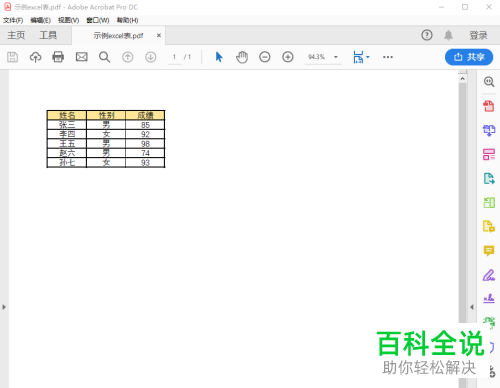Select the arrow selection tool
Screen dimensions: 500x388
pyautogui.click(x=219, y=57)
